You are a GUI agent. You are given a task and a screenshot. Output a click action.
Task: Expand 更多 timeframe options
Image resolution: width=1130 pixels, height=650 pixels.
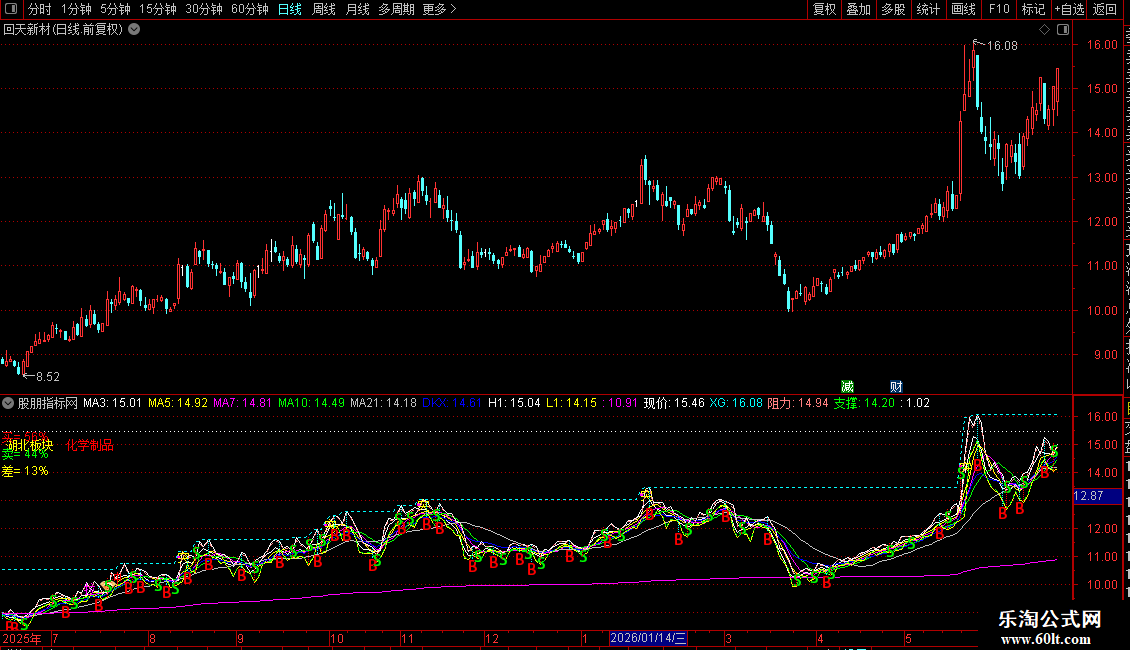click(440, 9)
